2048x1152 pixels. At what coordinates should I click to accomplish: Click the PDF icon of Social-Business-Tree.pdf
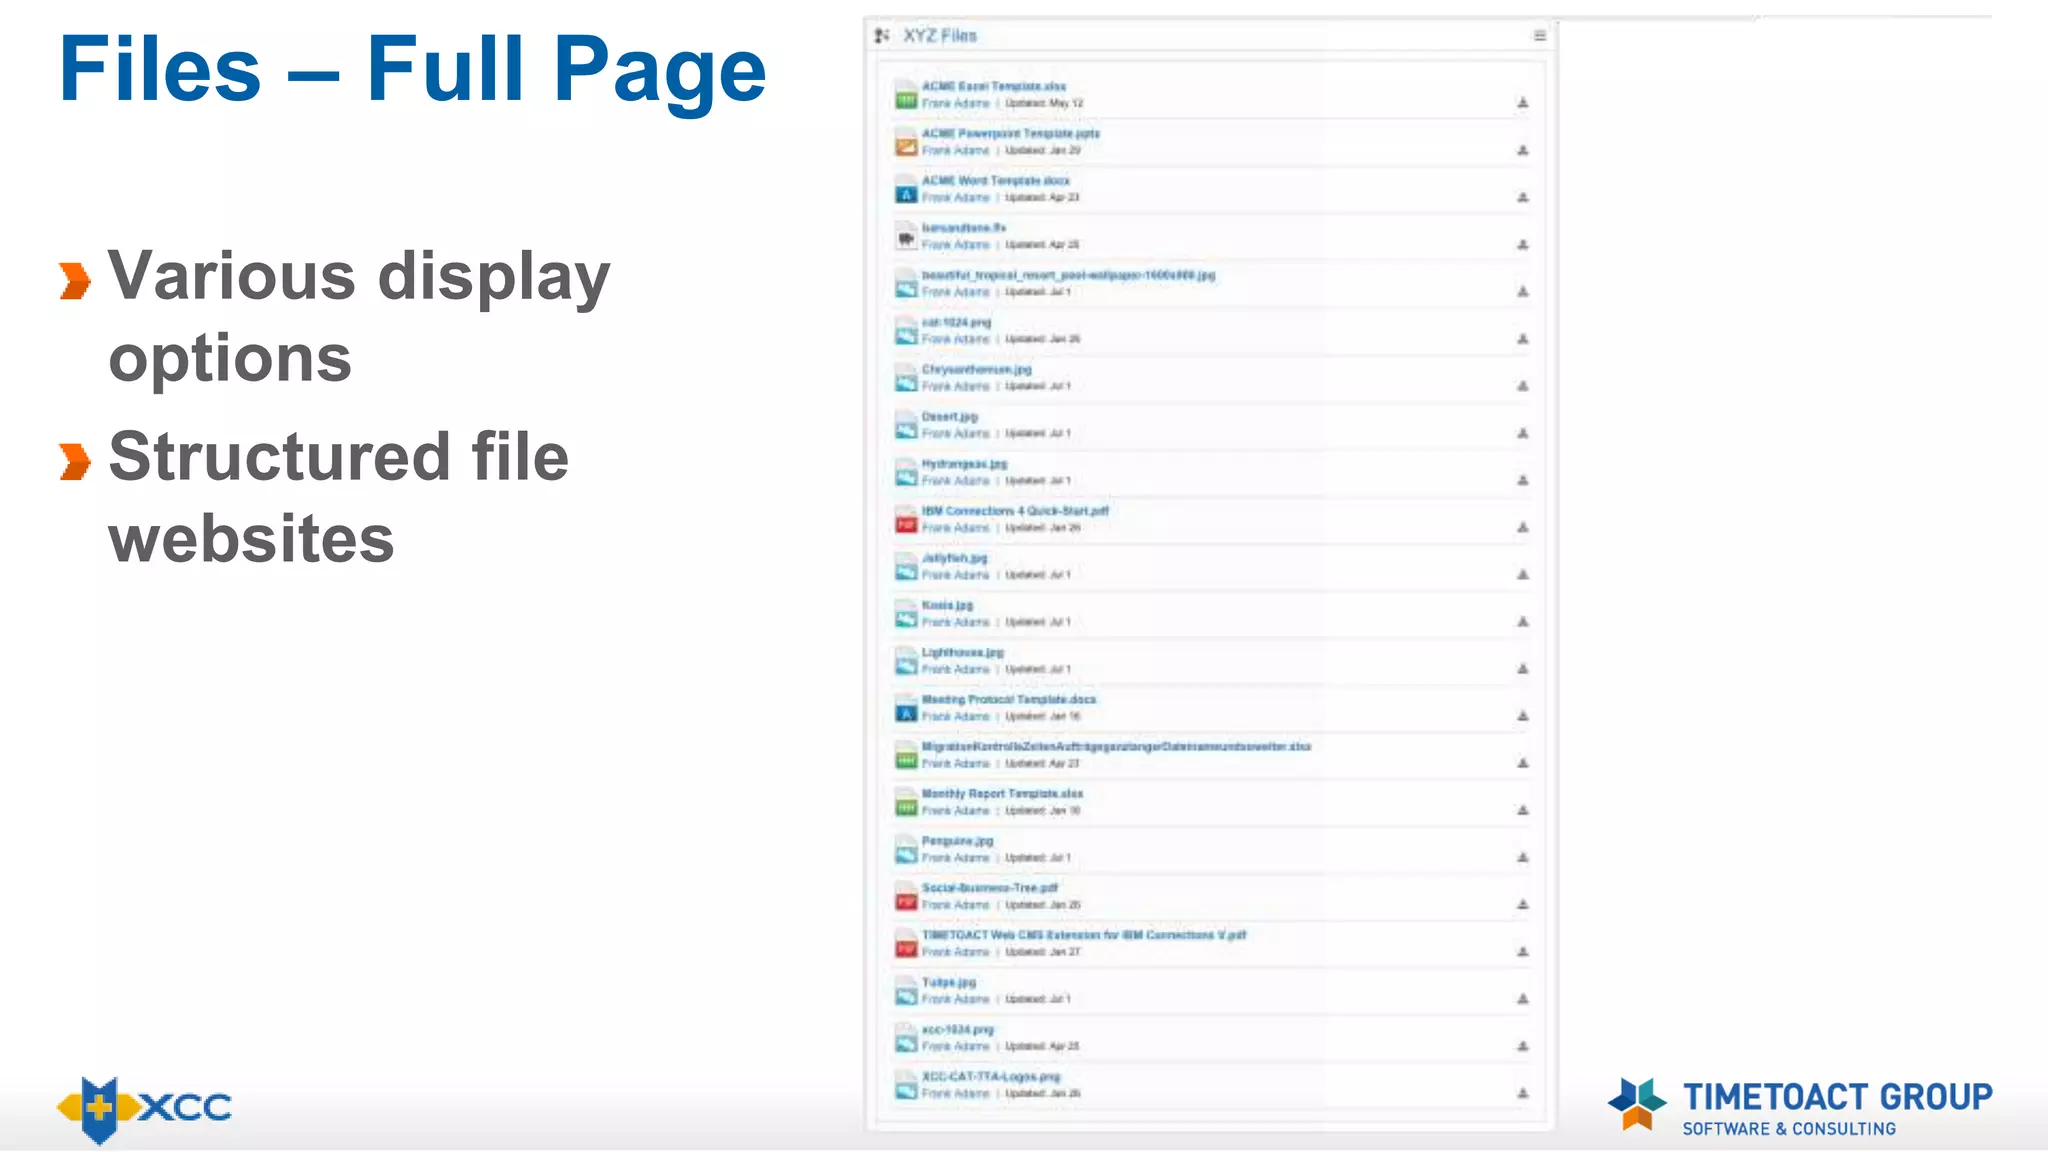point(906,896)
